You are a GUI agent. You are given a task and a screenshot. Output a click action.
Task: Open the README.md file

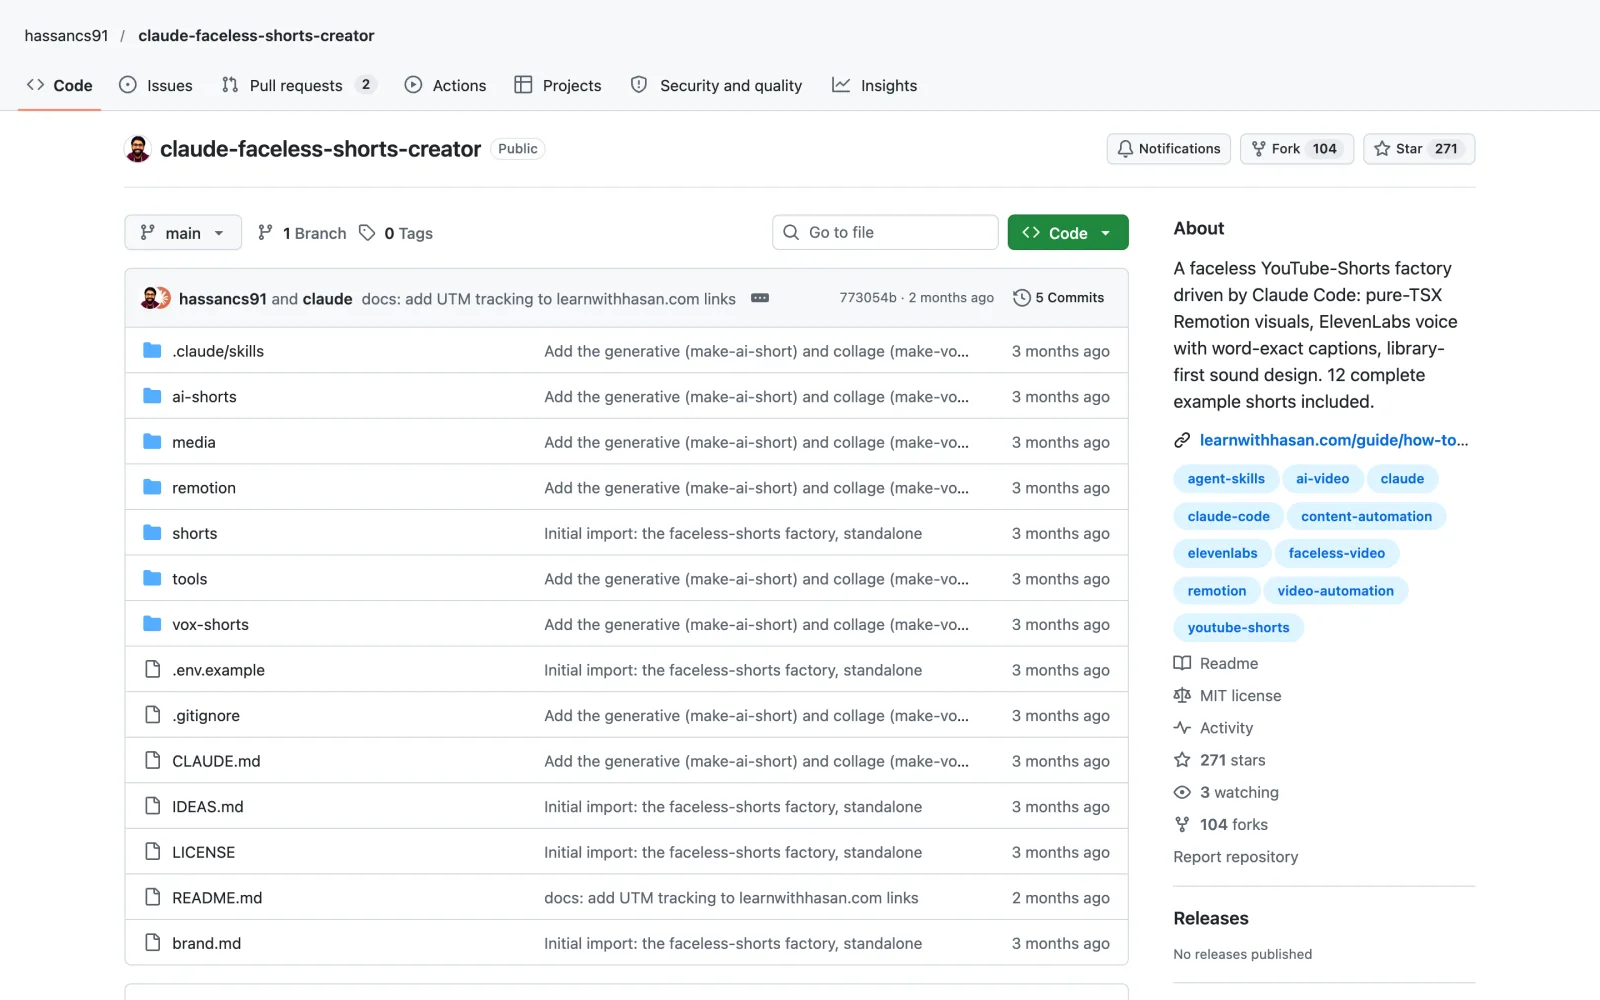click(217, 898)
